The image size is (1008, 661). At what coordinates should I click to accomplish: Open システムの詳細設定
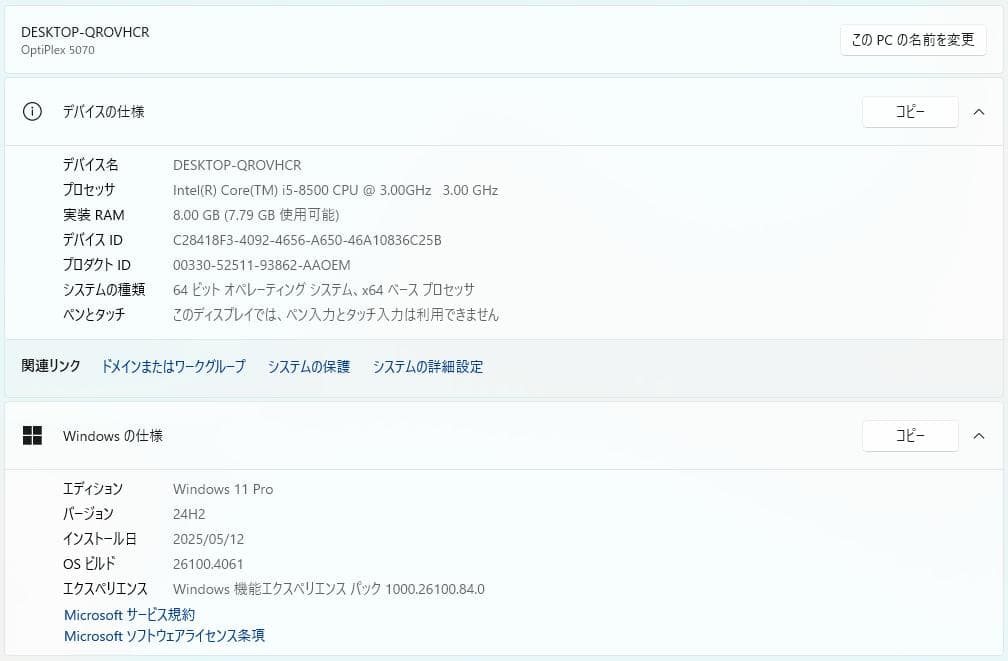(426, 366)
